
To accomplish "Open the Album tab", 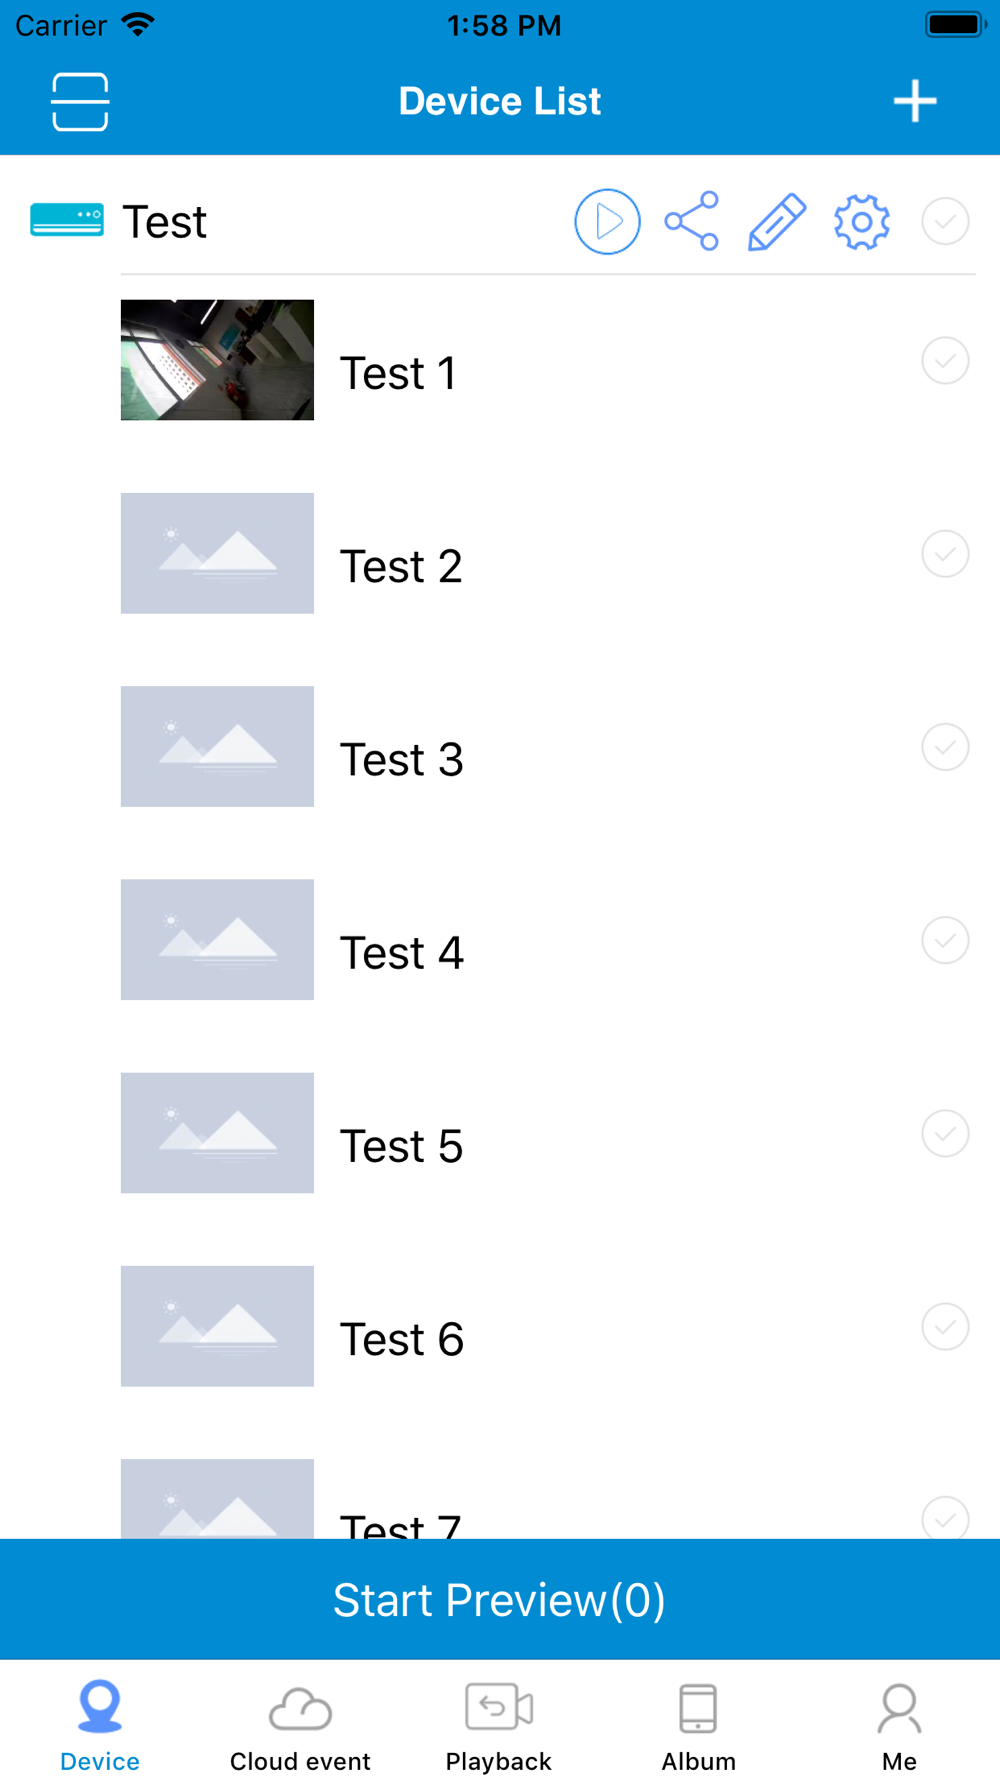I will click(x=698, y=1727).
